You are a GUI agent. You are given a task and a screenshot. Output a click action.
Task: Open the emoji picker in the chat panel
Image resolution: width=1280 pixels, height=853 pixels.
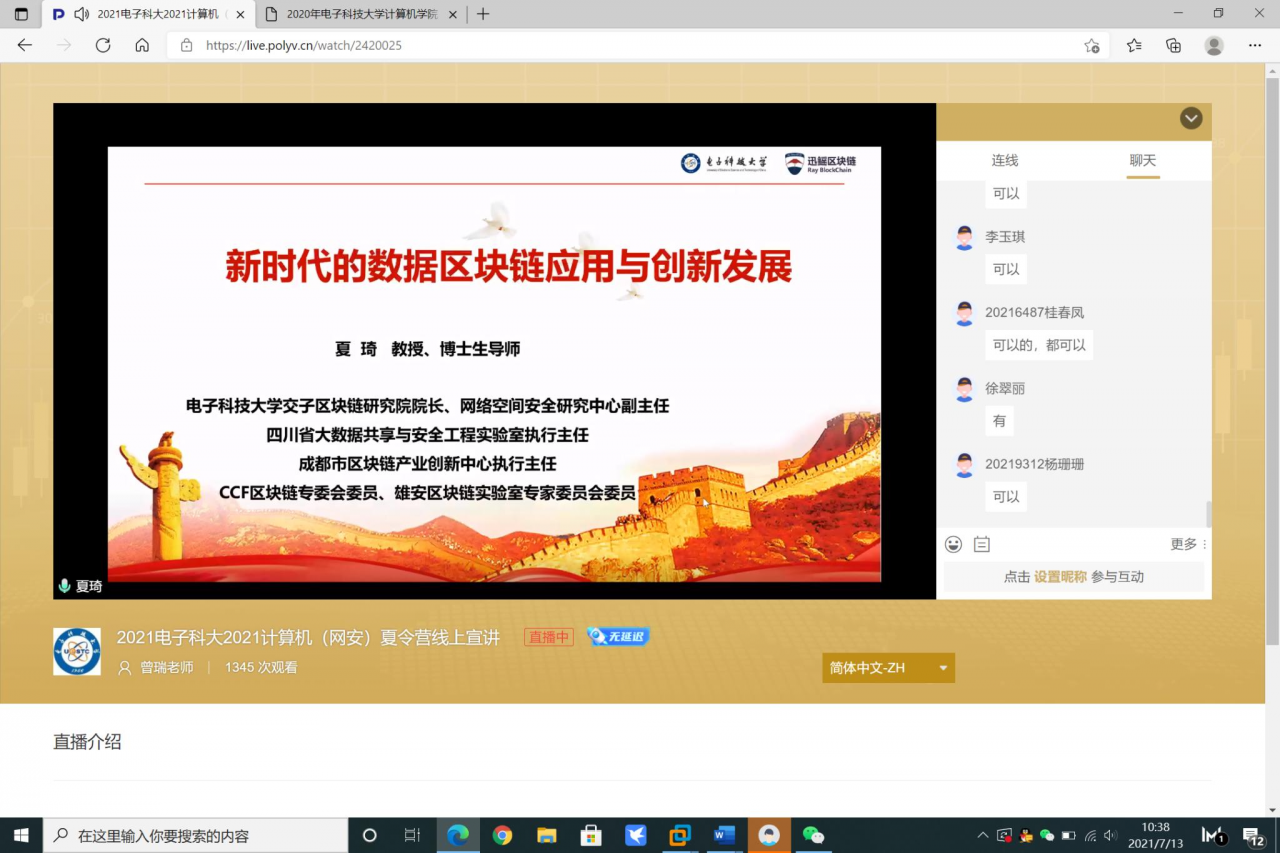[x=954, y=544]
